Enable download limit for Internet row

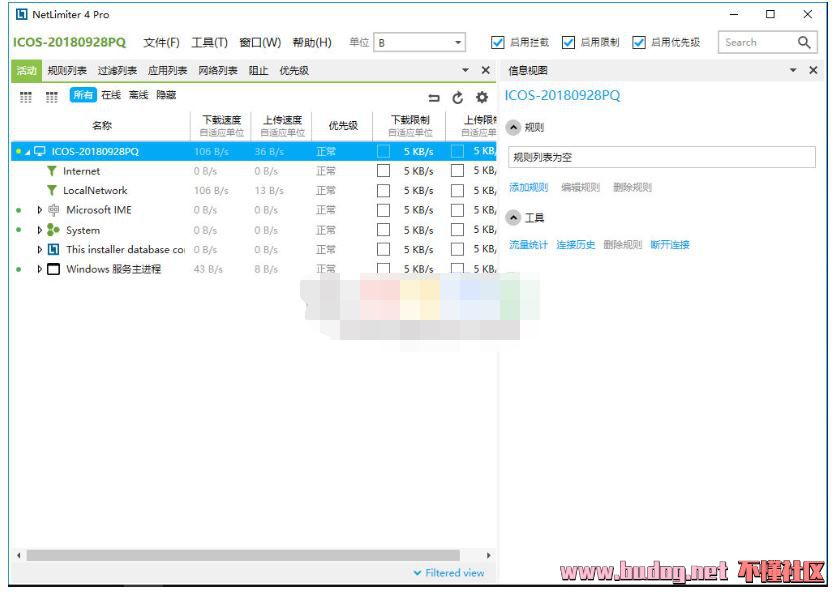pyautogui.click(x=383, y=171)
